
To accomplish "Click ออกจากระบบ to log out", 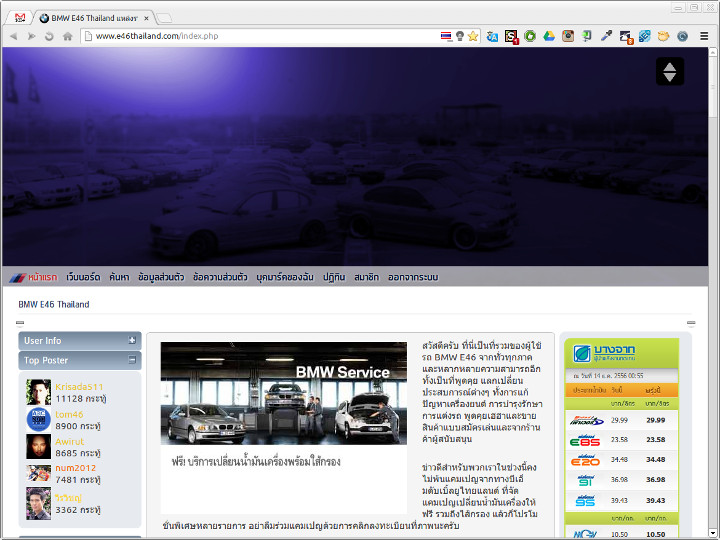I will (x=413, y=277).
